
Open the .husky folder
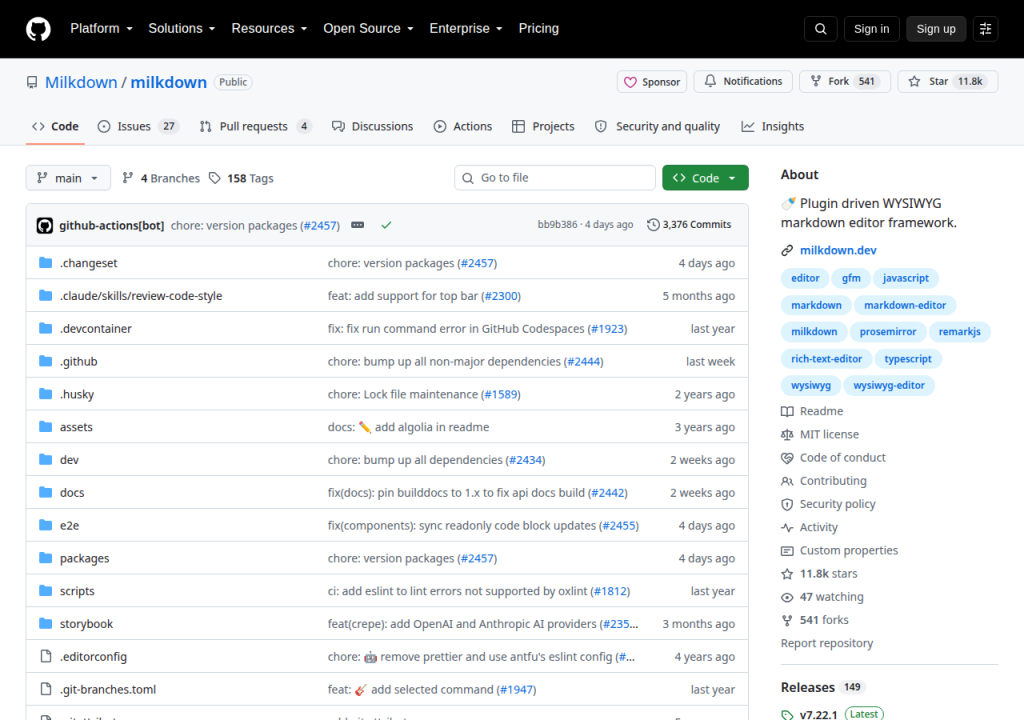click(x=77, y=394)
